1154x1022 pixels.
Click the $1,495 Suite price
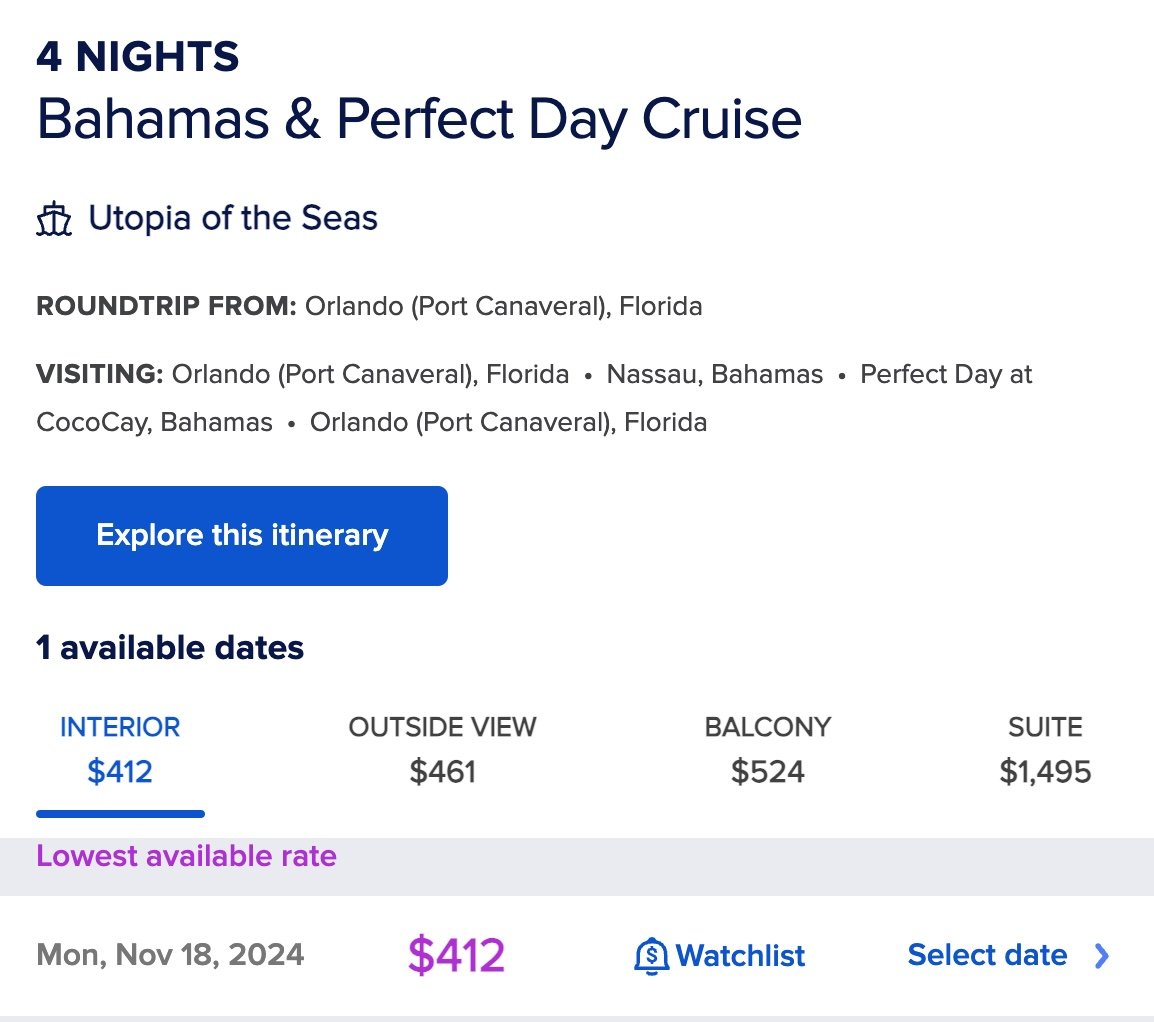(x=1045, y=772)
